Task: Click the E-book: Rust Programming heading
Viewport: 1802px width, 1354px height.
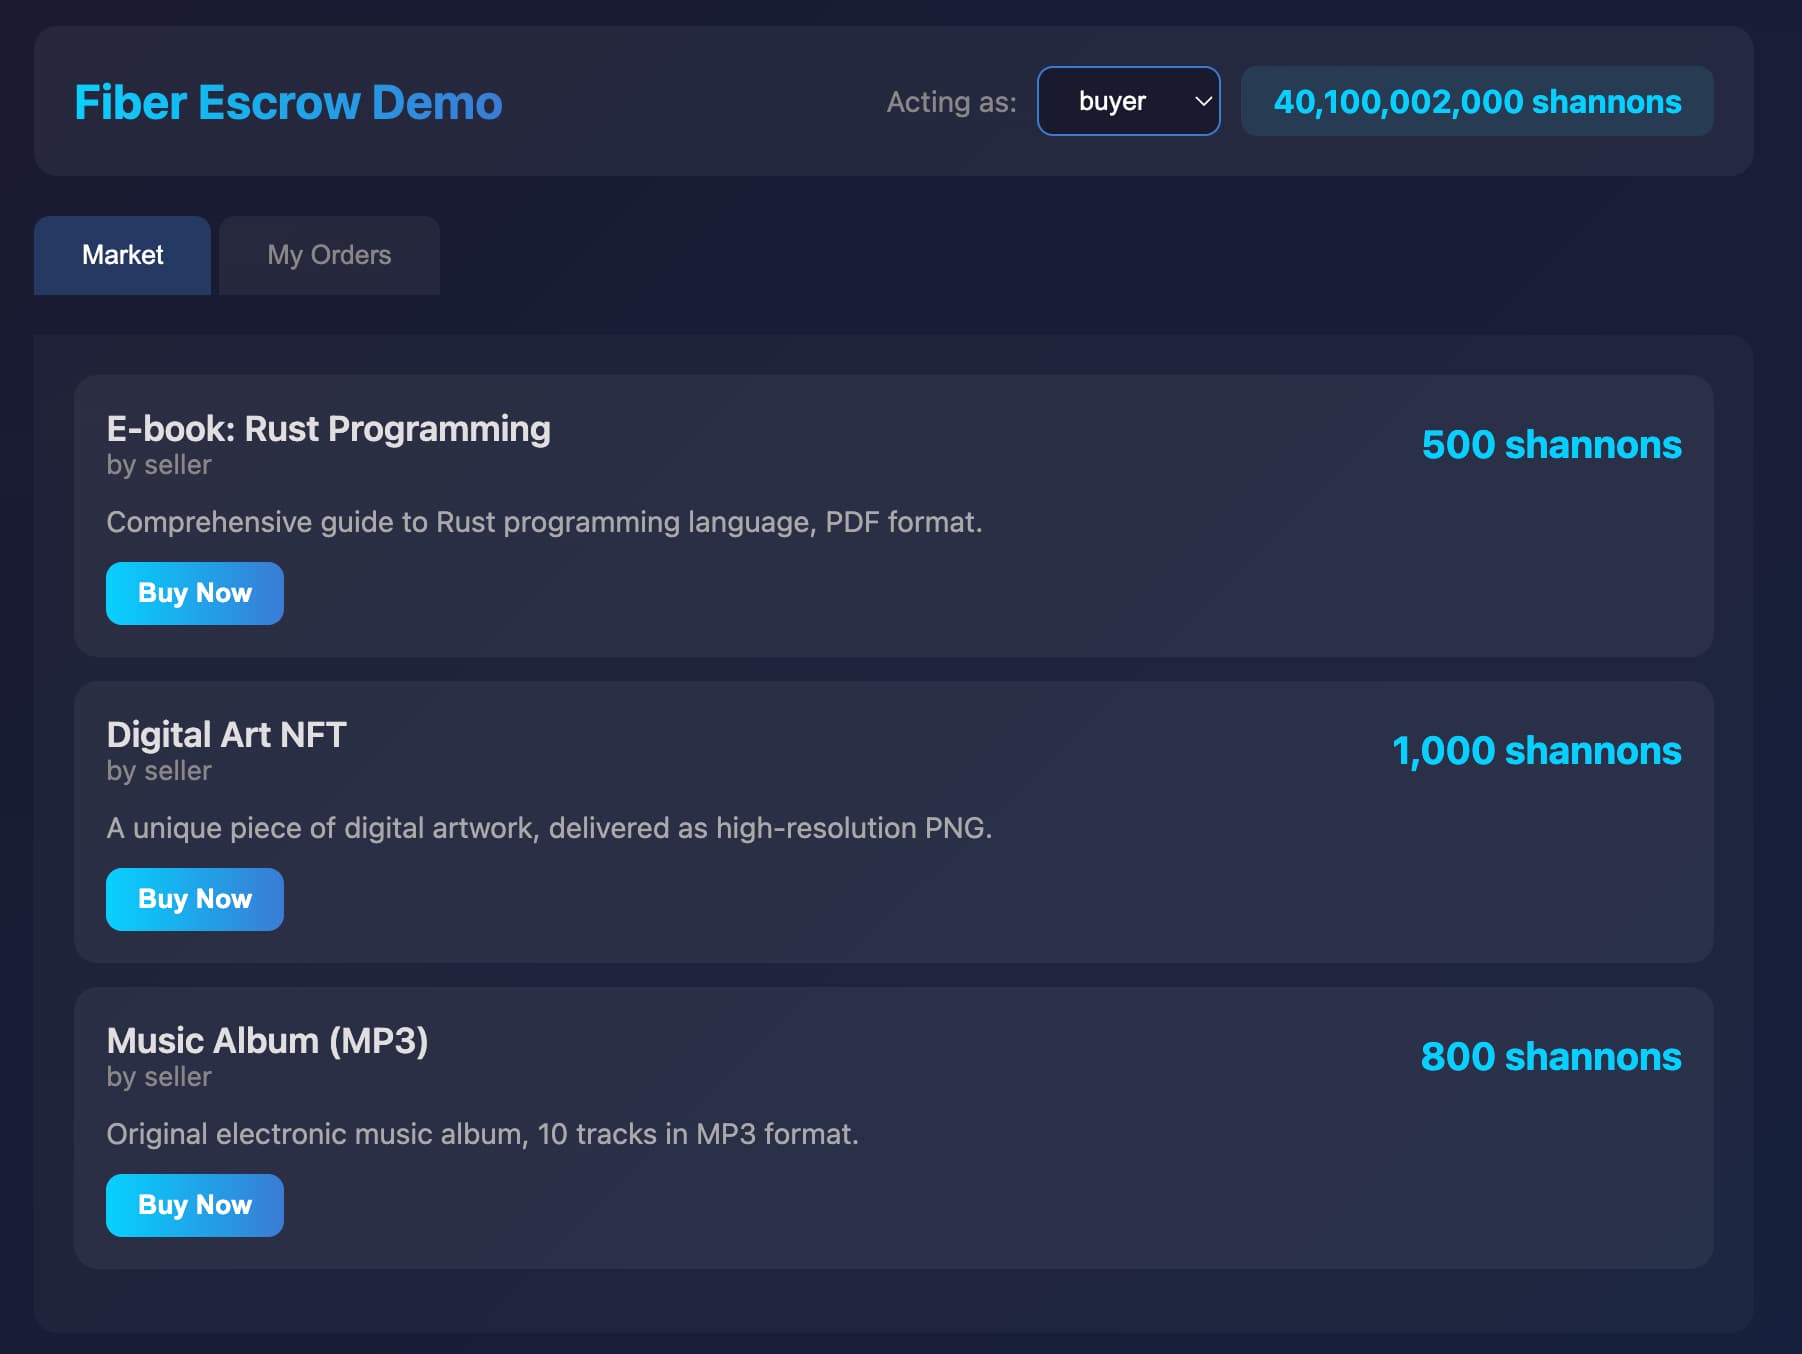Action: [328, 428]
